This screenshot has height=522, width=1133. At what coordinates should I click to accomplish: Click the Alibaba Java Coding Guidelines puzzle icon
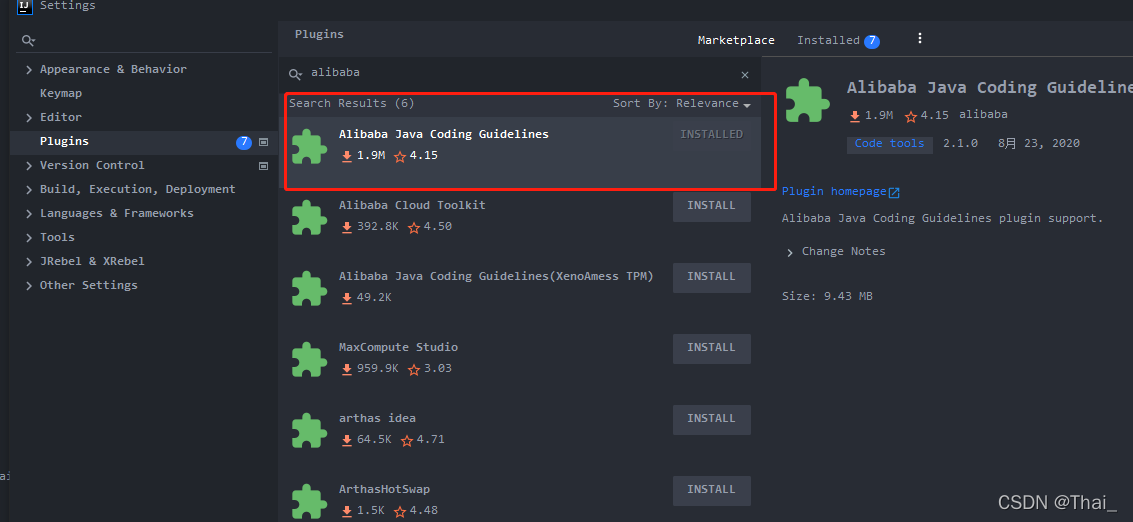(x=310, y=147)
